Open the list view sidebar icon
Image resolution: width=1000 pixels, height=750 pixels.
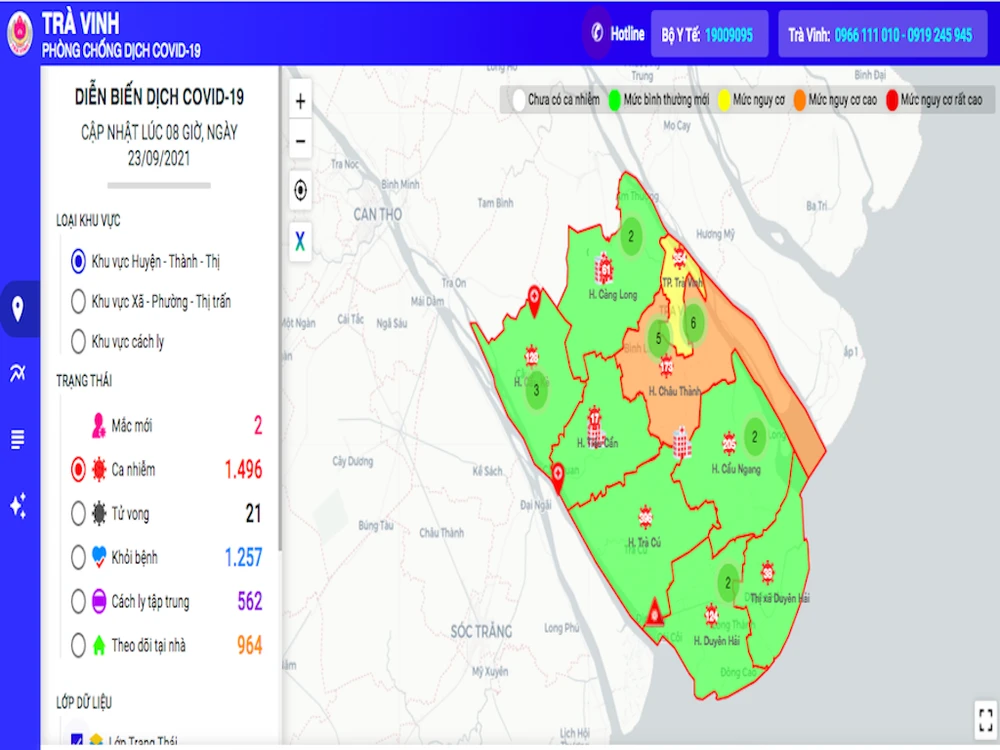(18, 439)
